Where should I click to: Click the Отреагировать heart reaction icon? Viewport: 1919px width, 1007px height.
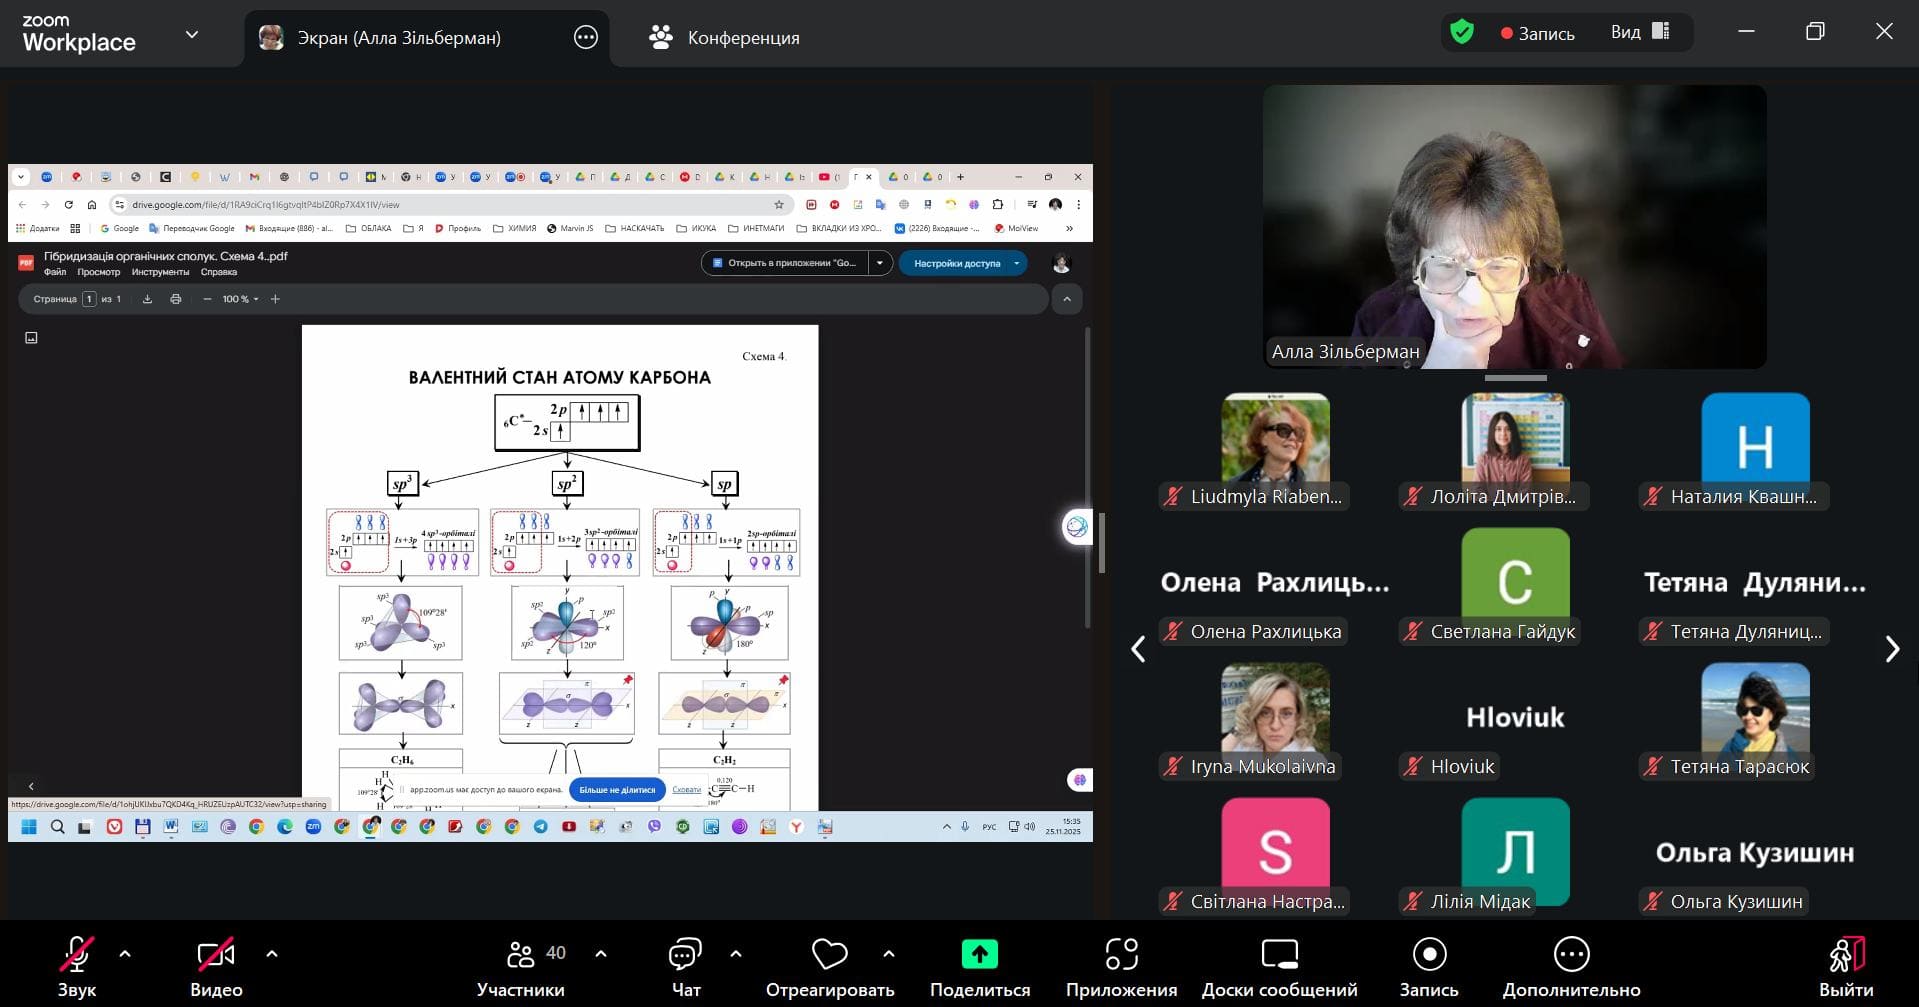[829, 955]
